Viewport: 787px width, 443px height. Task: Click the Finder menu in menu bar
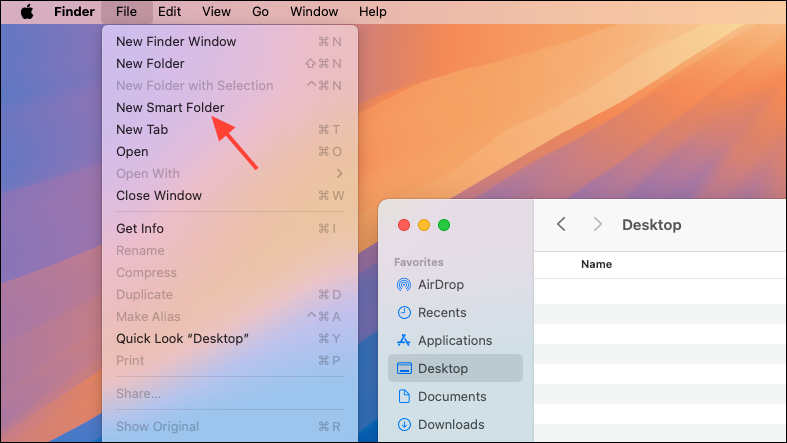pos(74,12)
